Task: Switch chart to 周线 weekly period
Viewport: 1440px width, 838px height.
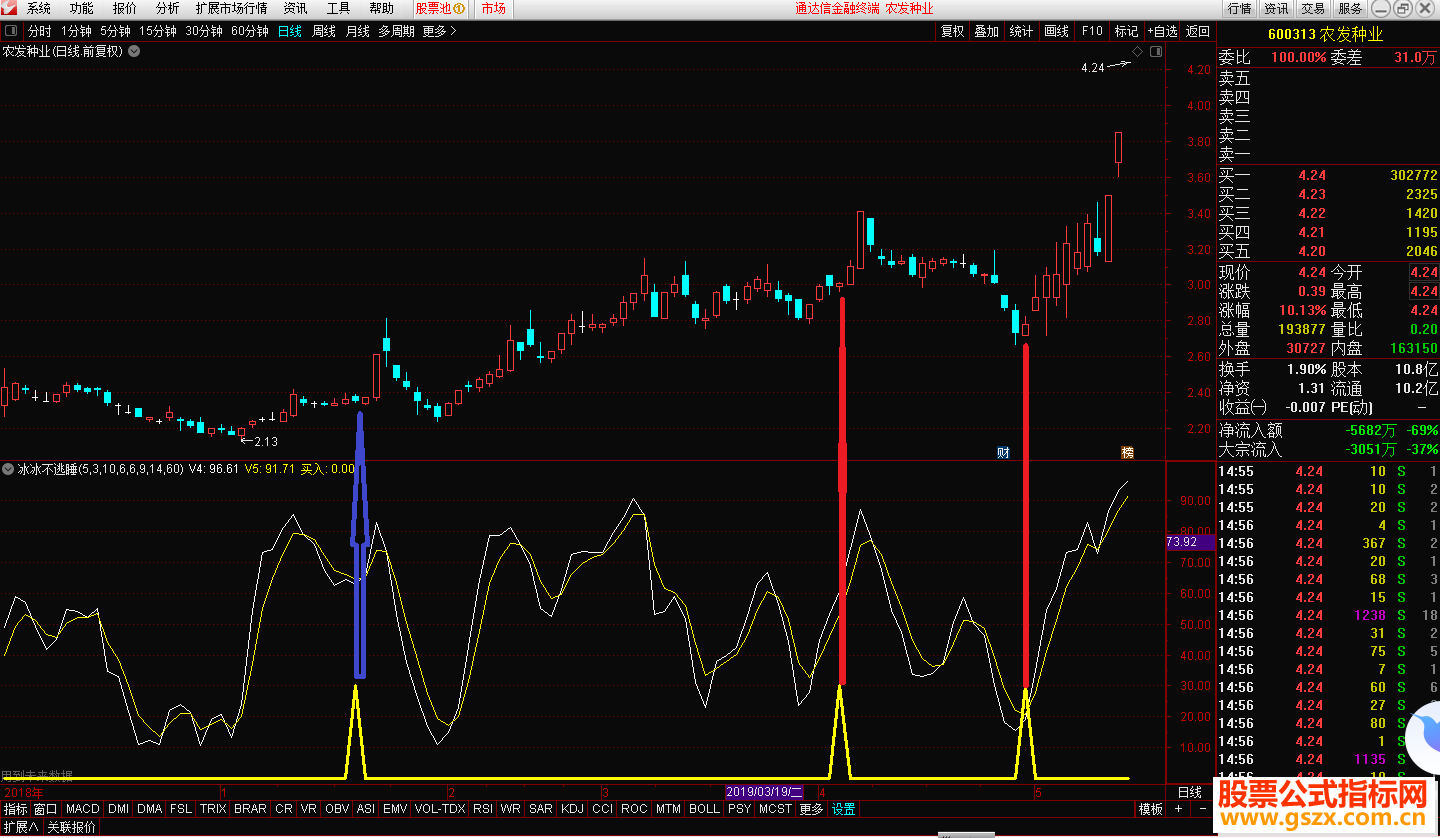Action: (324, 31)
